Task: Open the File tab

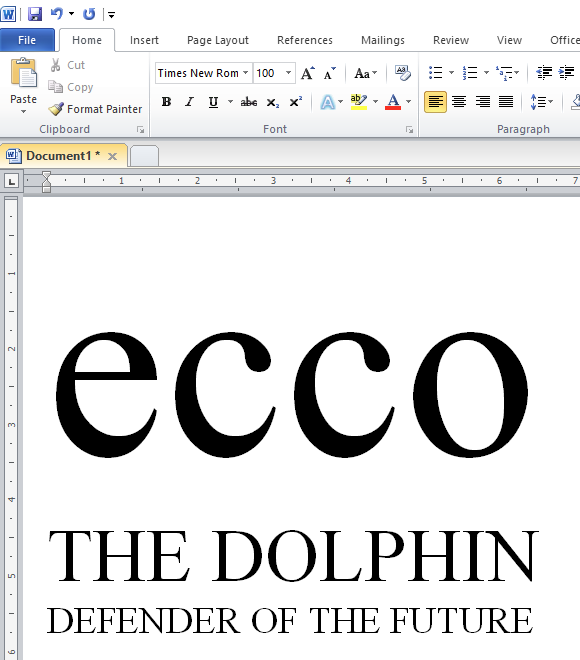Action: pyautogui.click(x=27, y=40)
